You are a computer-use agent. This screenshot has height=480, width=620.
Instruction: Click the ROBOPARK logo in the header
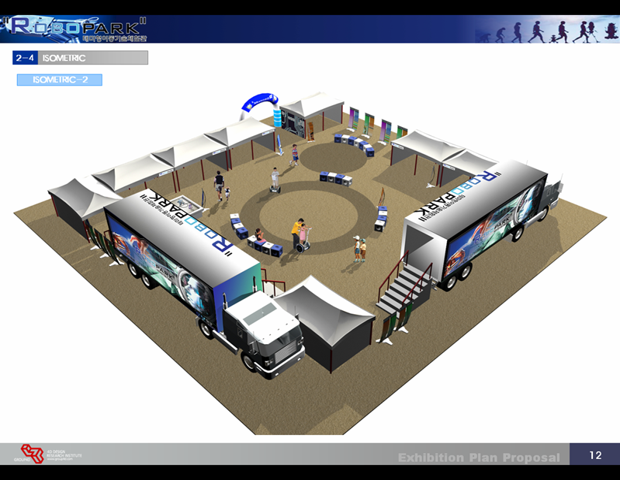(74, 28)
